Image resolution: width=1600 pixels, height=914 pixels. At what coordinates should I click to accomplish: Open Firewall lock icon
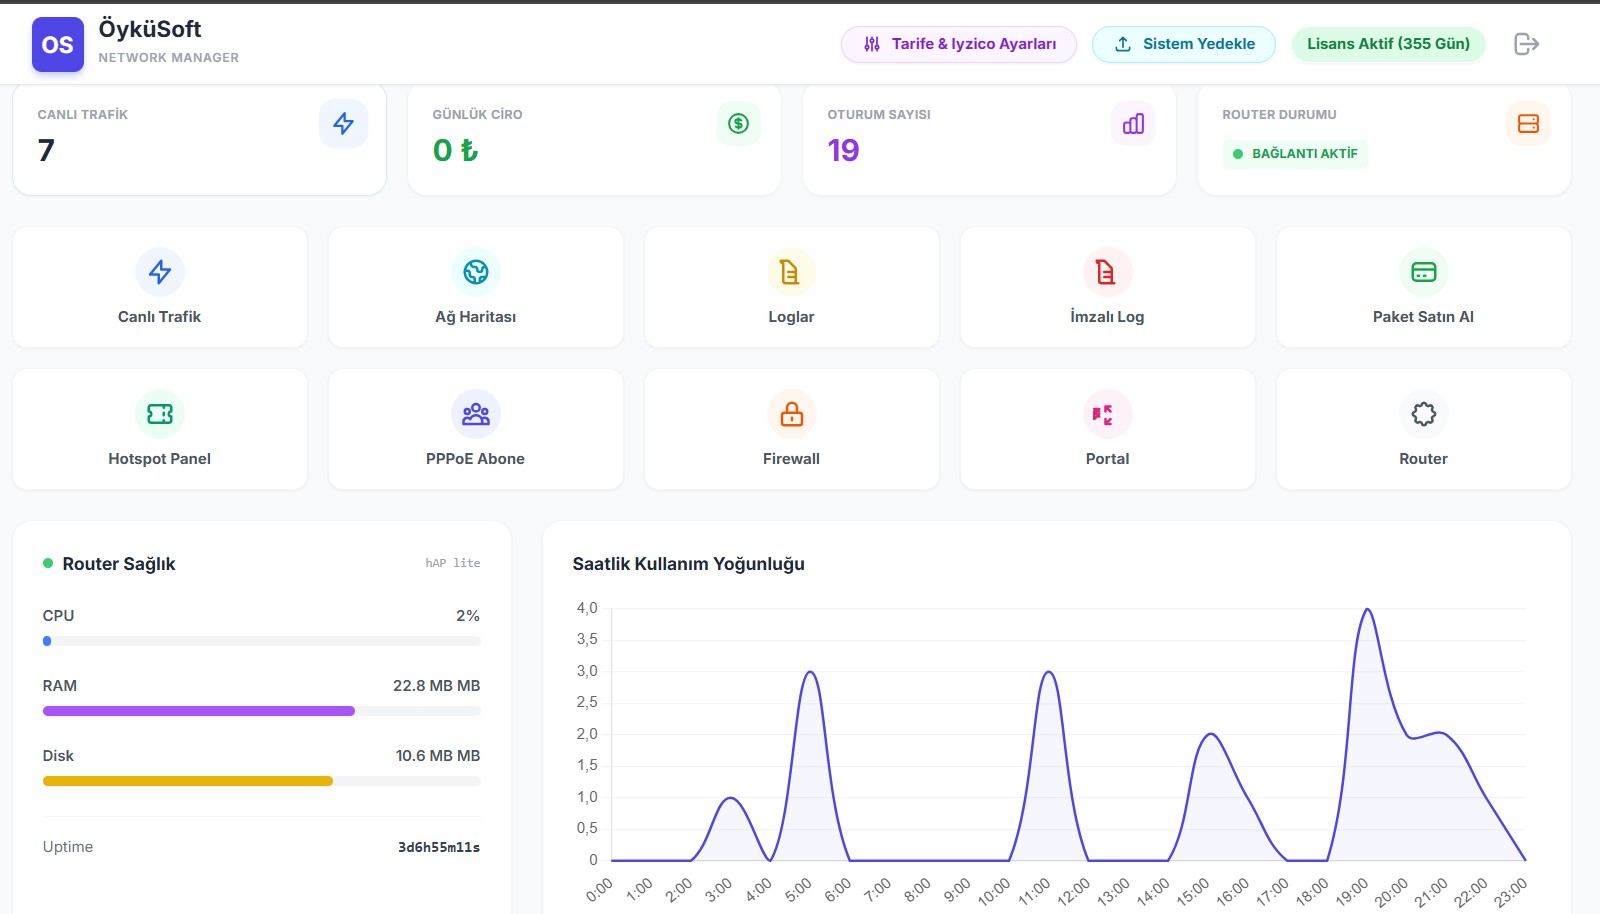(791, 414)
